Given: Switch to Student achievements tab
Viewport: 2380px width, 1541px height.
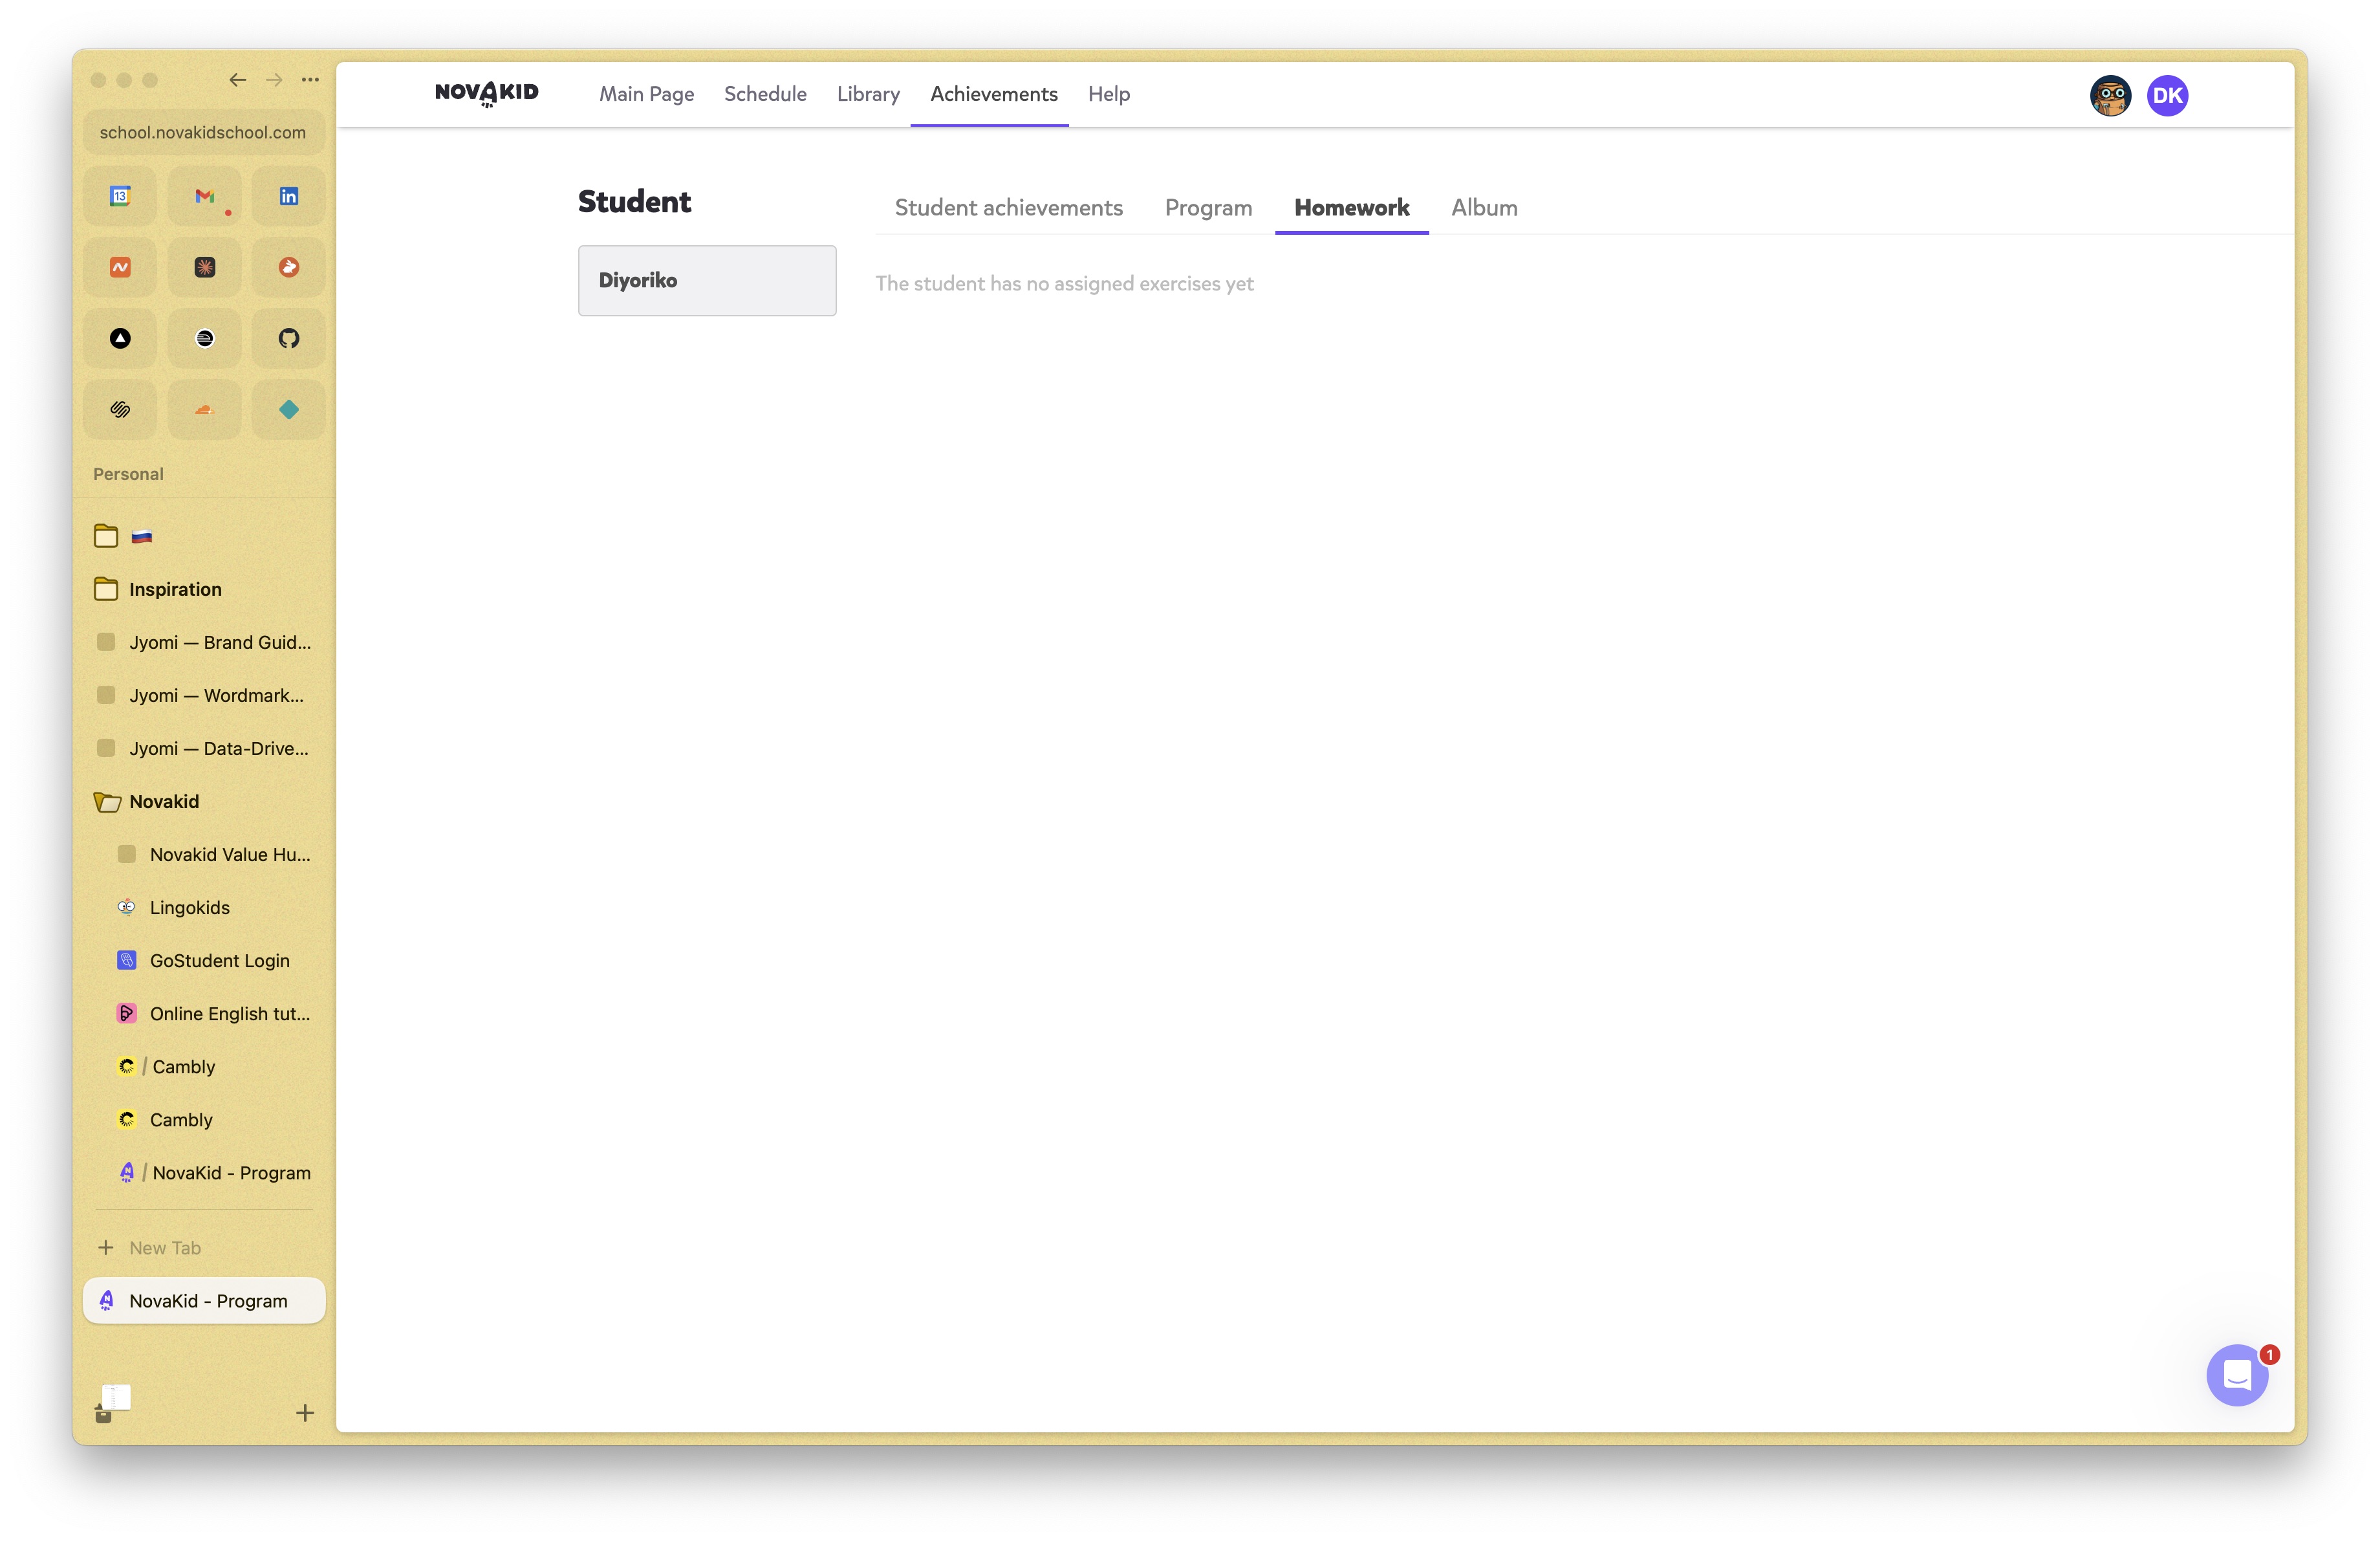Looking at the screenshot, I should pyautogui.click(x=1008, y=207).
